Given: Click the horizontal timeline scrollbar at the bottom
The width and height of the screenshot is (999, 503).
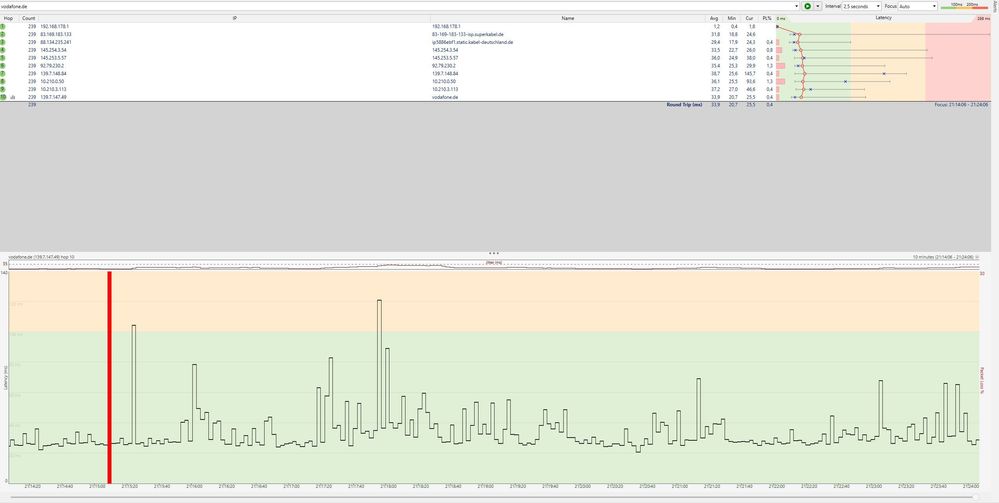Looking at the screenshot, I should [494, 496].
